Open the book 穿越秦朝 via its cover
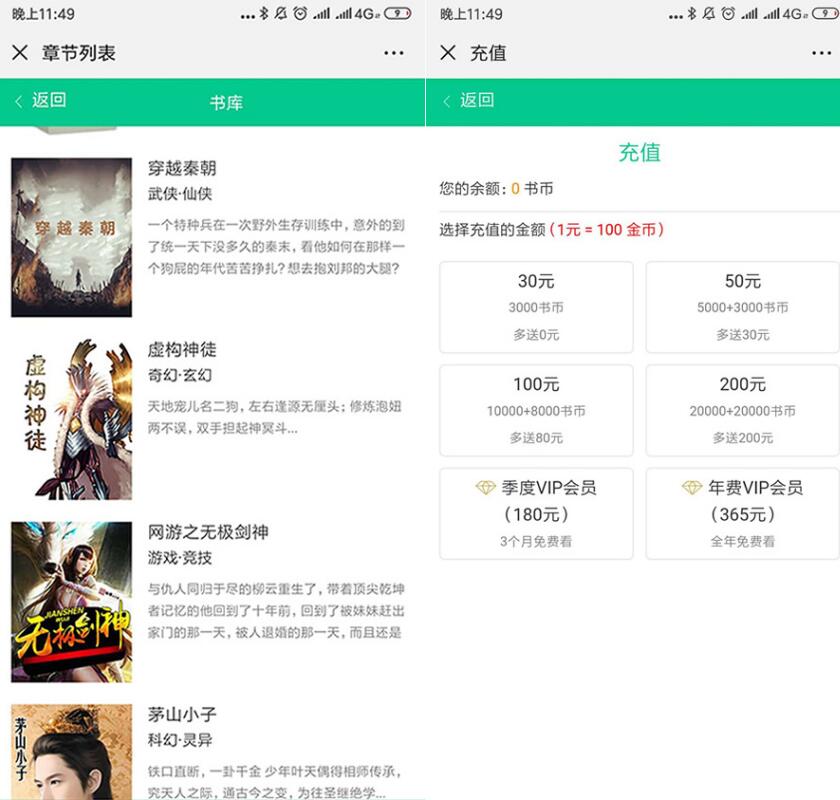Viewport: 840px width, 800px height. tap(70, 236)
